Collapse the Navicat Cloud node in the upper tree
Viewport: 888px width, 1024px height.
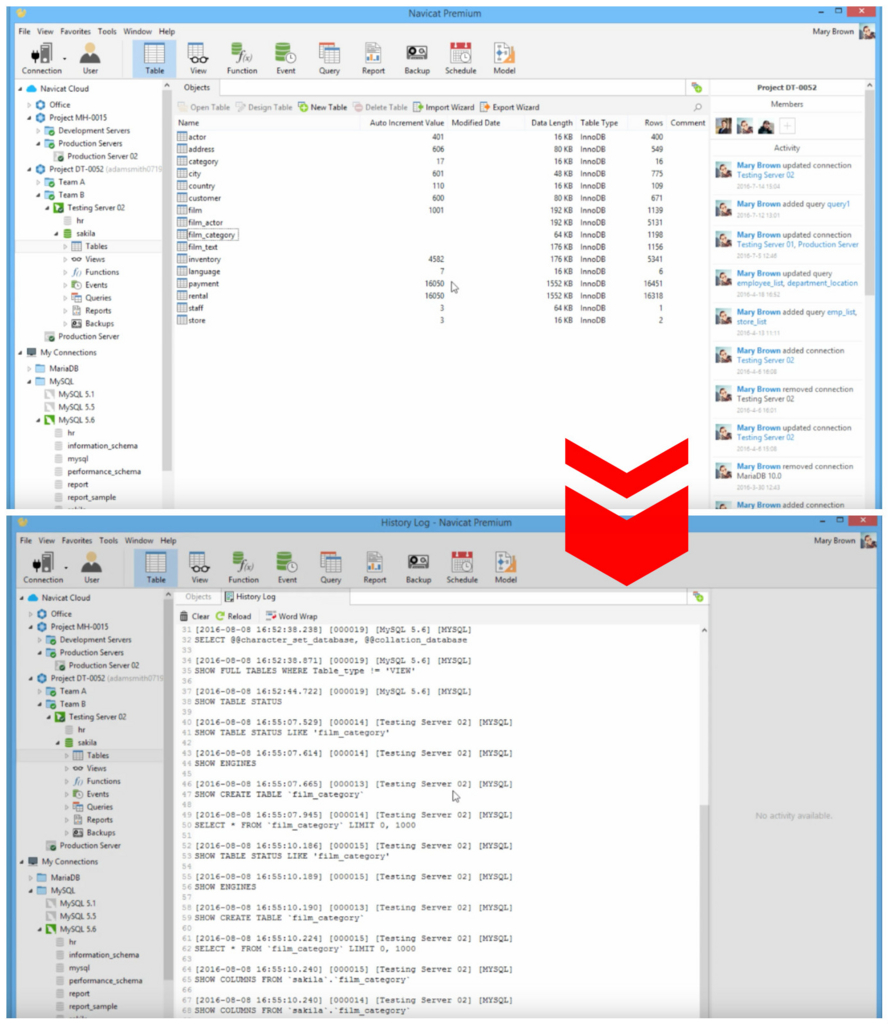coord(20,89)
